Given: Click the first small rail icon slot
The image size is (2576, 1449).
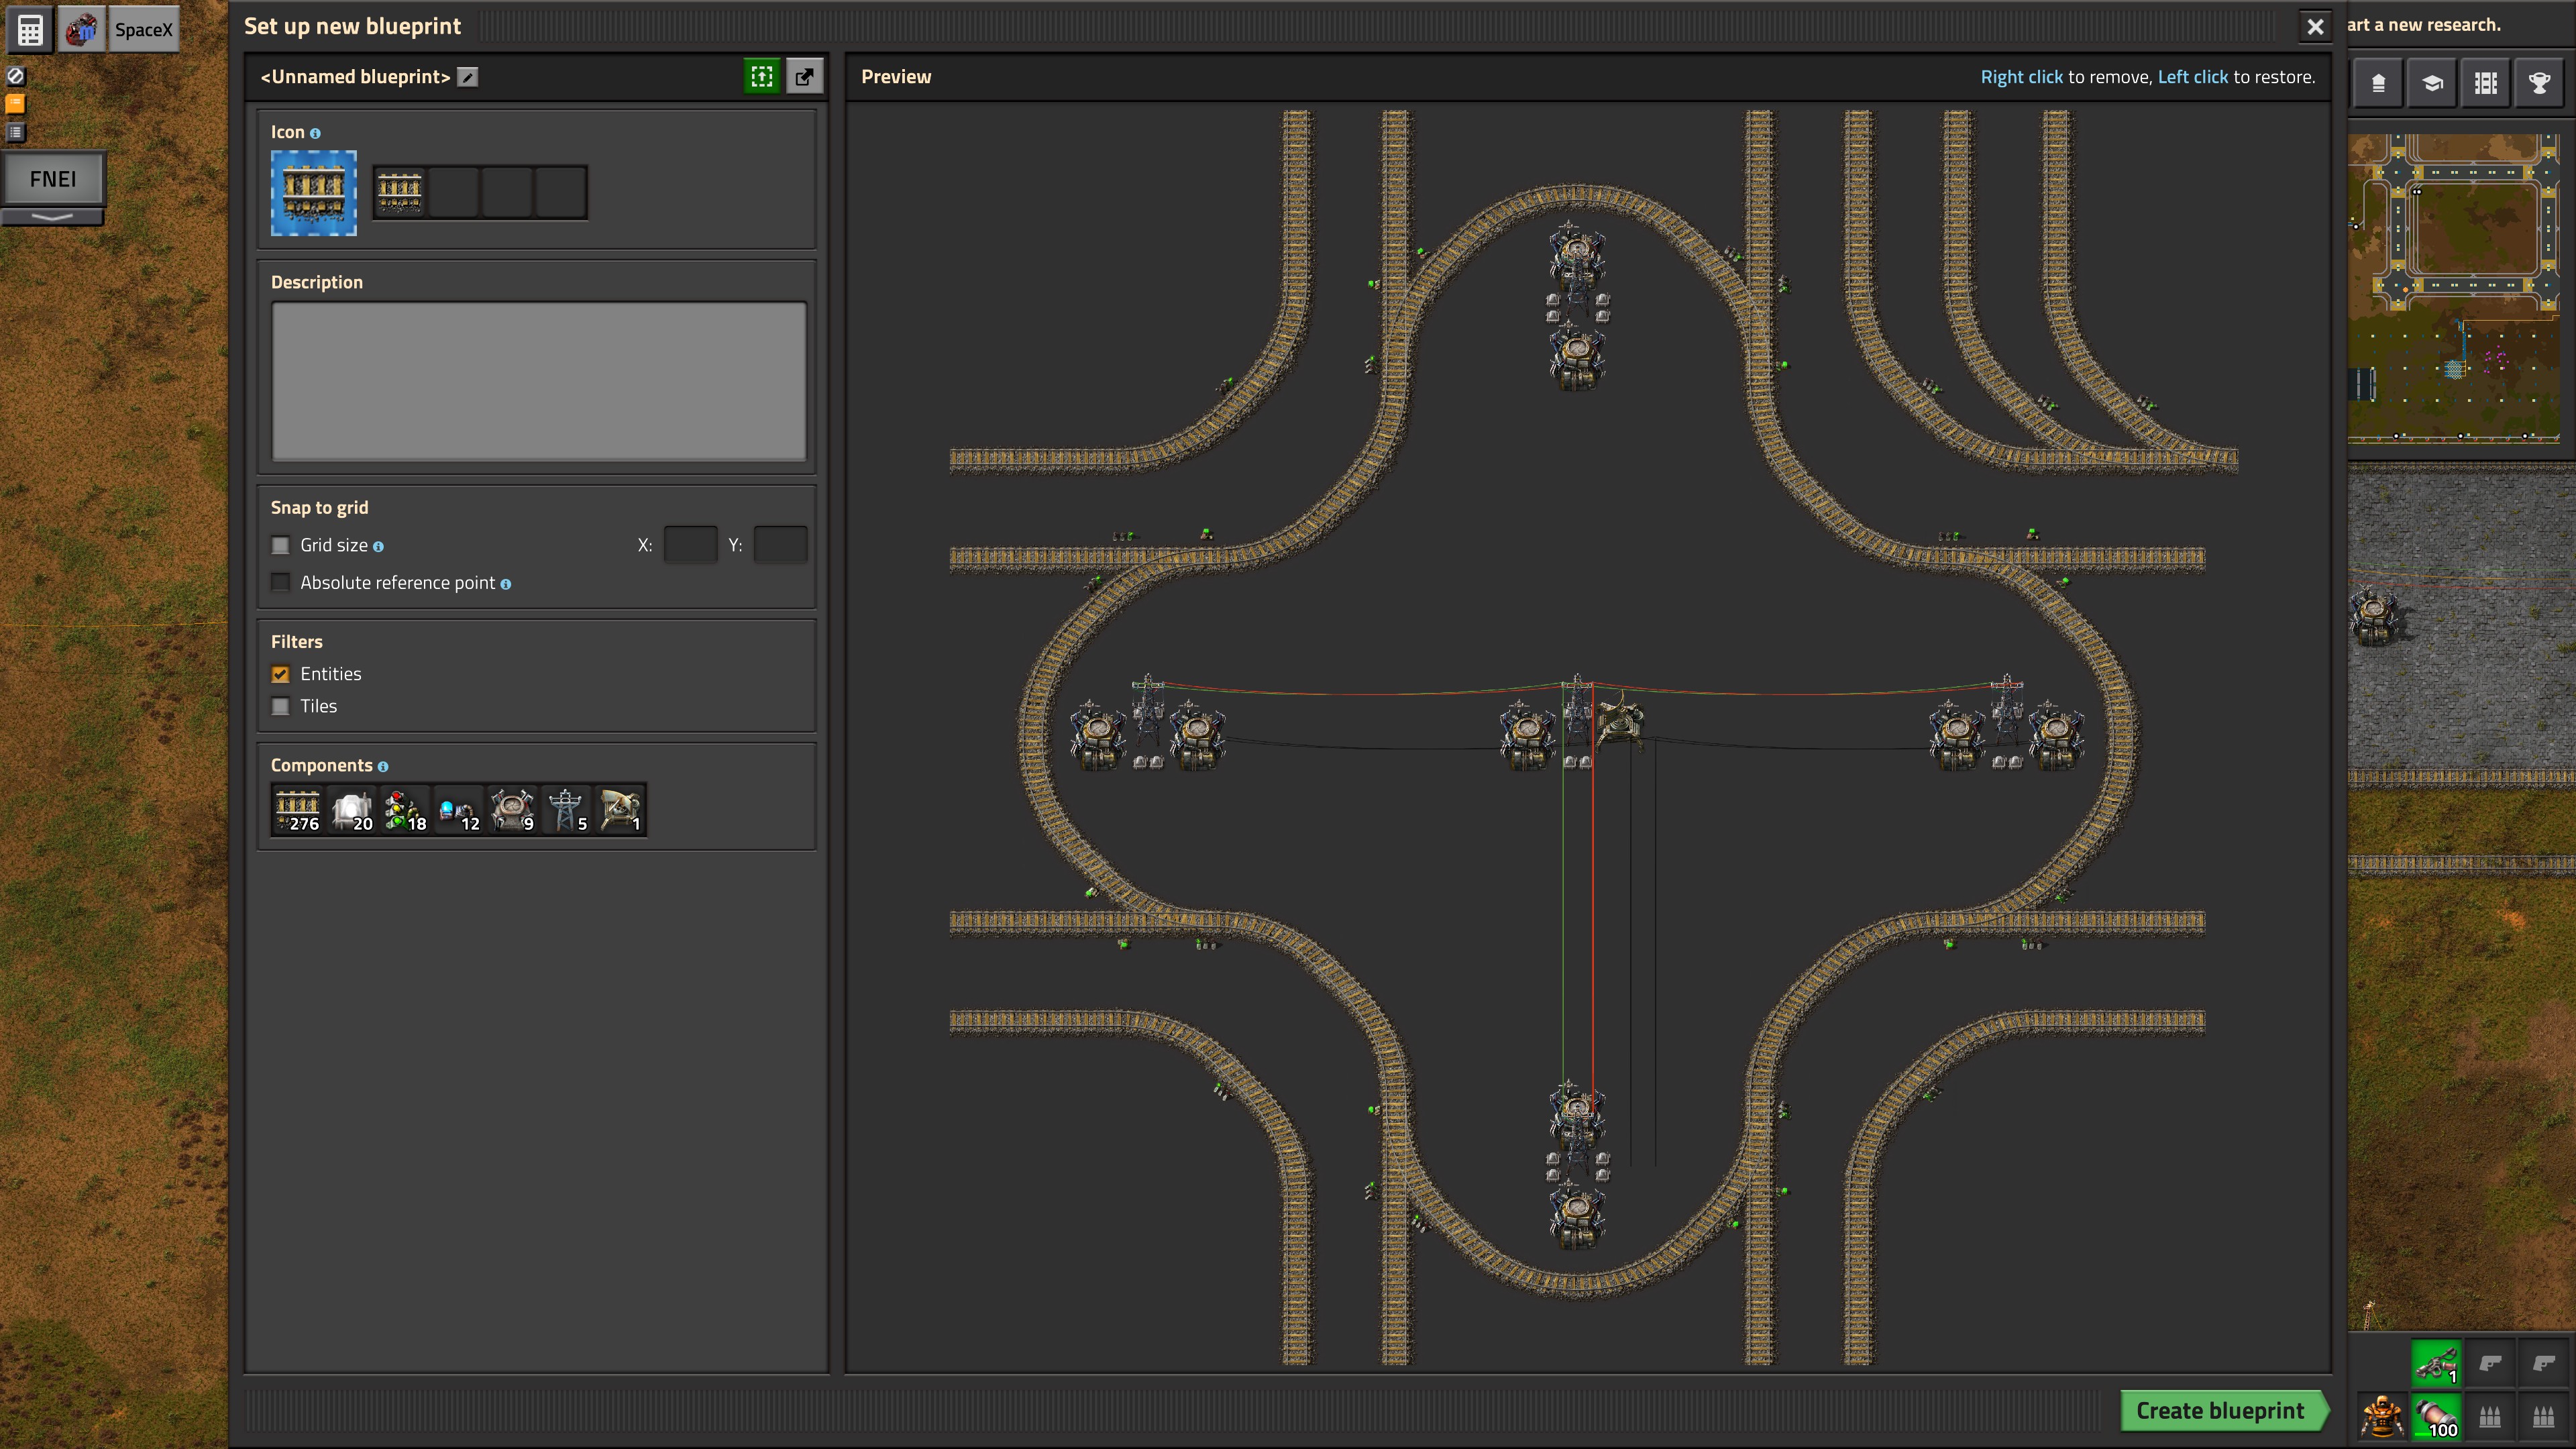Looking at the screenshot, I should (400, 192).
